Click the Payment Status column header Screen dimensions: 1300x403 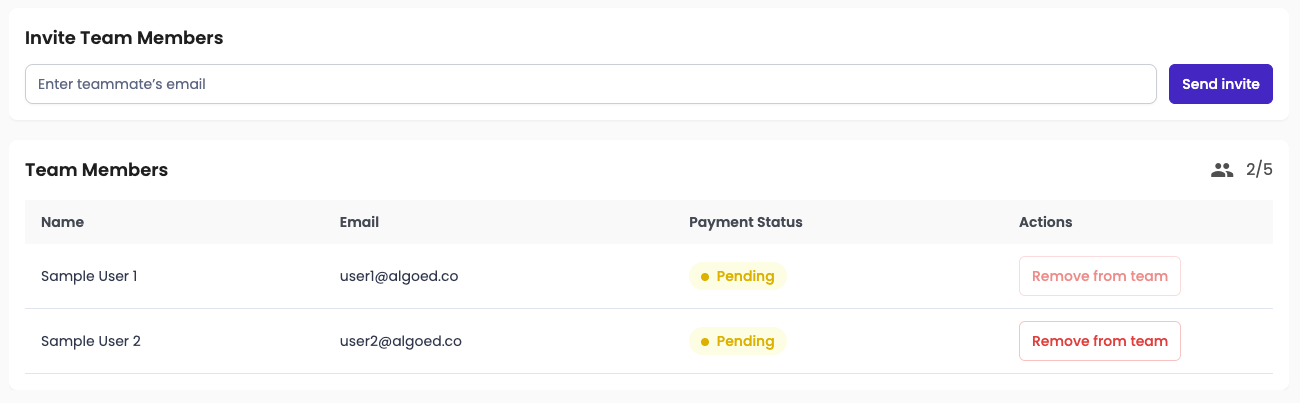(745, 222)
